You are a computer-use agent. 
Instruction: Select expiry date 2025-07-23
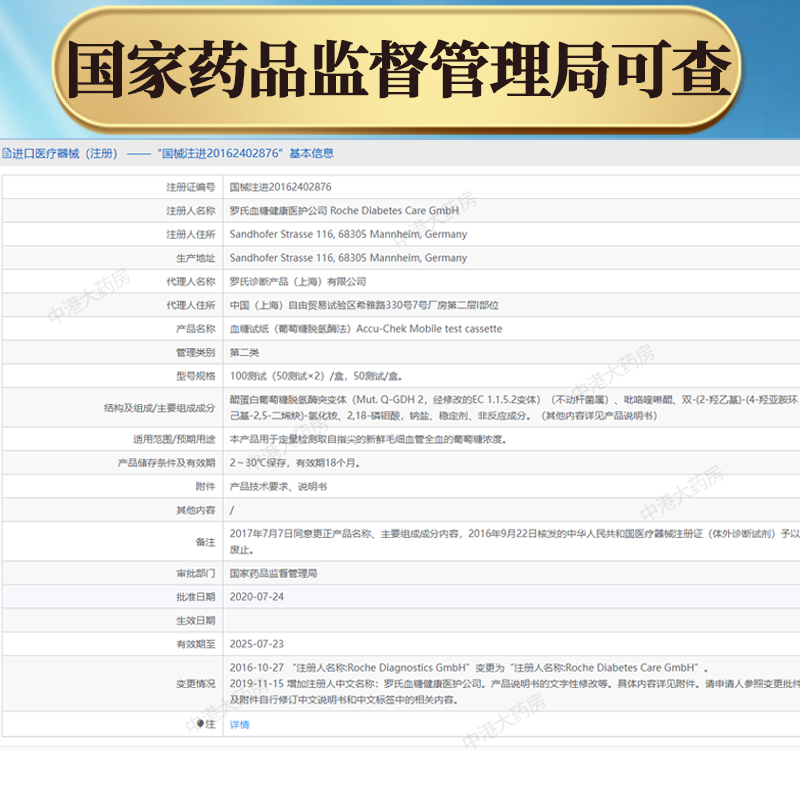tap(257, 644)
